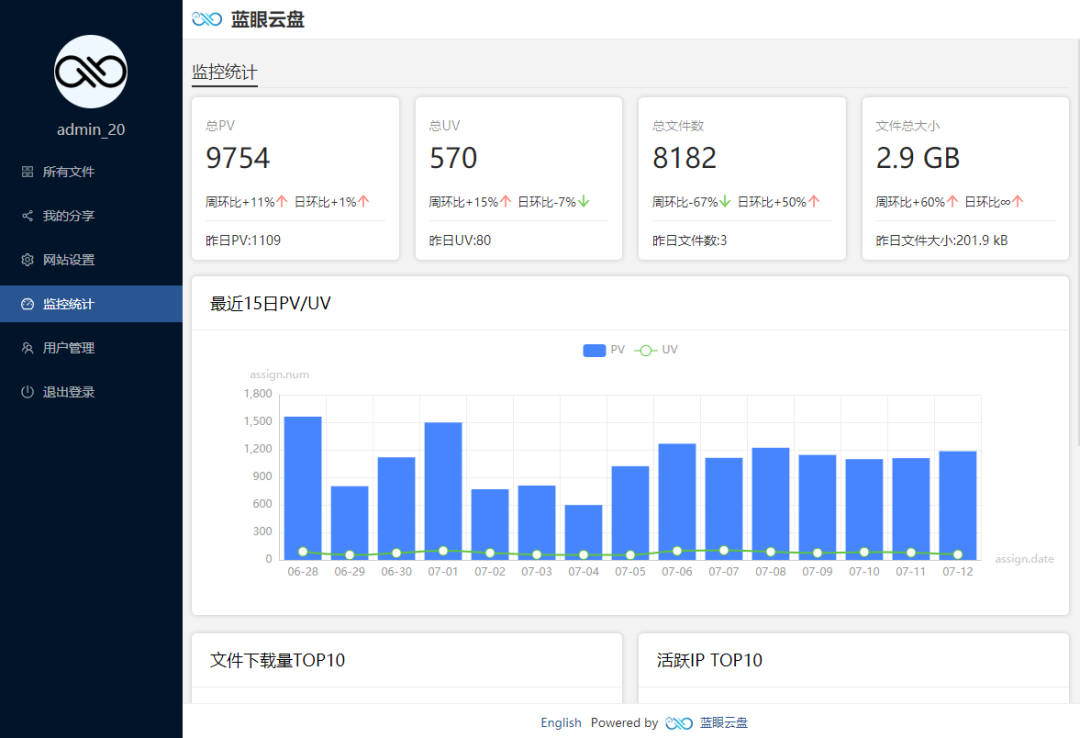Open the English language link
The width and height of the screenshot is (1080, 738).
coord(560,722)
